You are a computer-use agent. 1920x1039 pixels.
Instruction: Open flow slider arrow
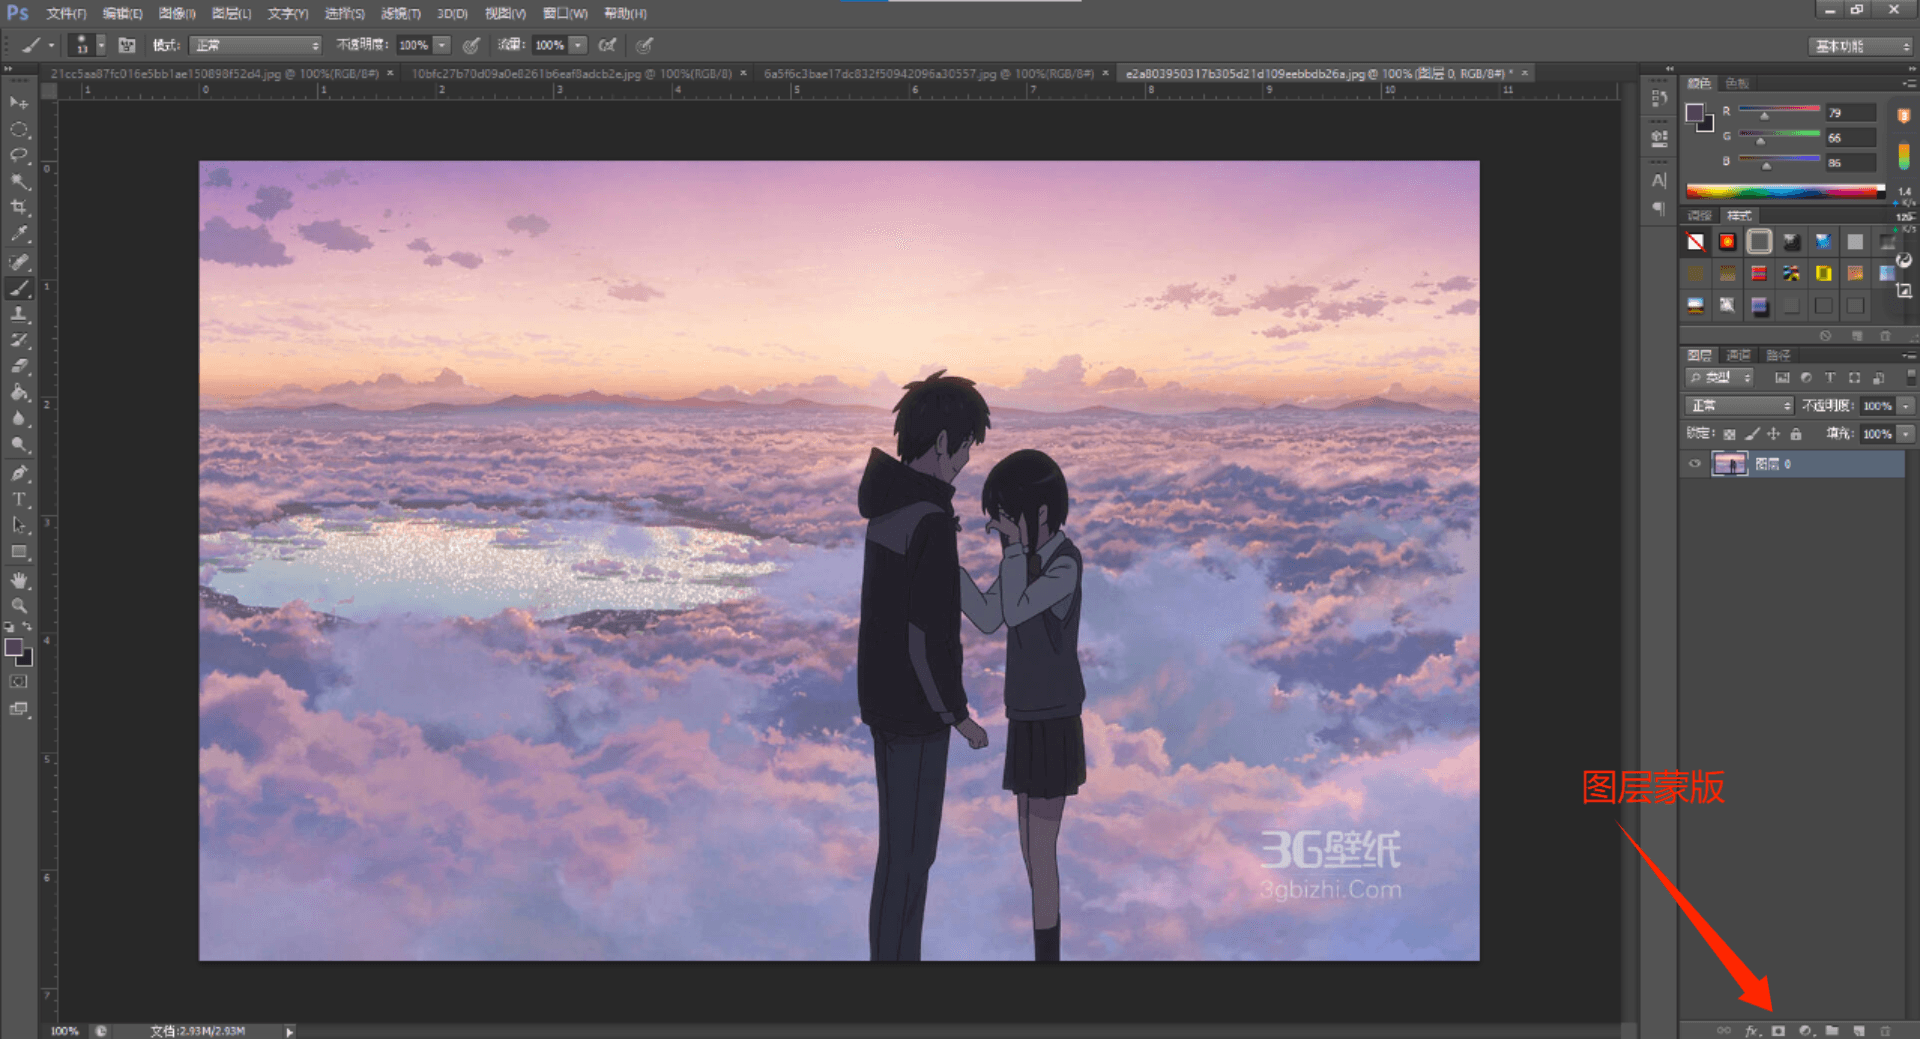(577, 45)
